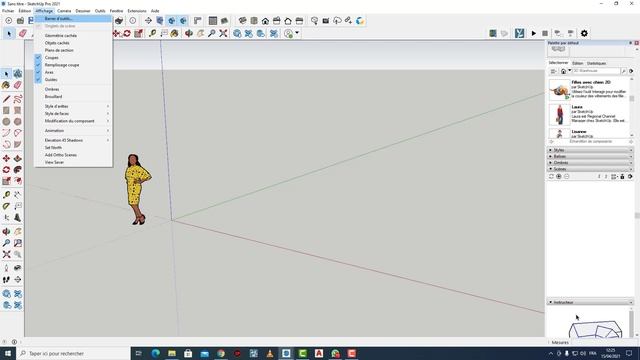
Task: Toggle Ombres in the Affichage menu
Action: point(73,89)
